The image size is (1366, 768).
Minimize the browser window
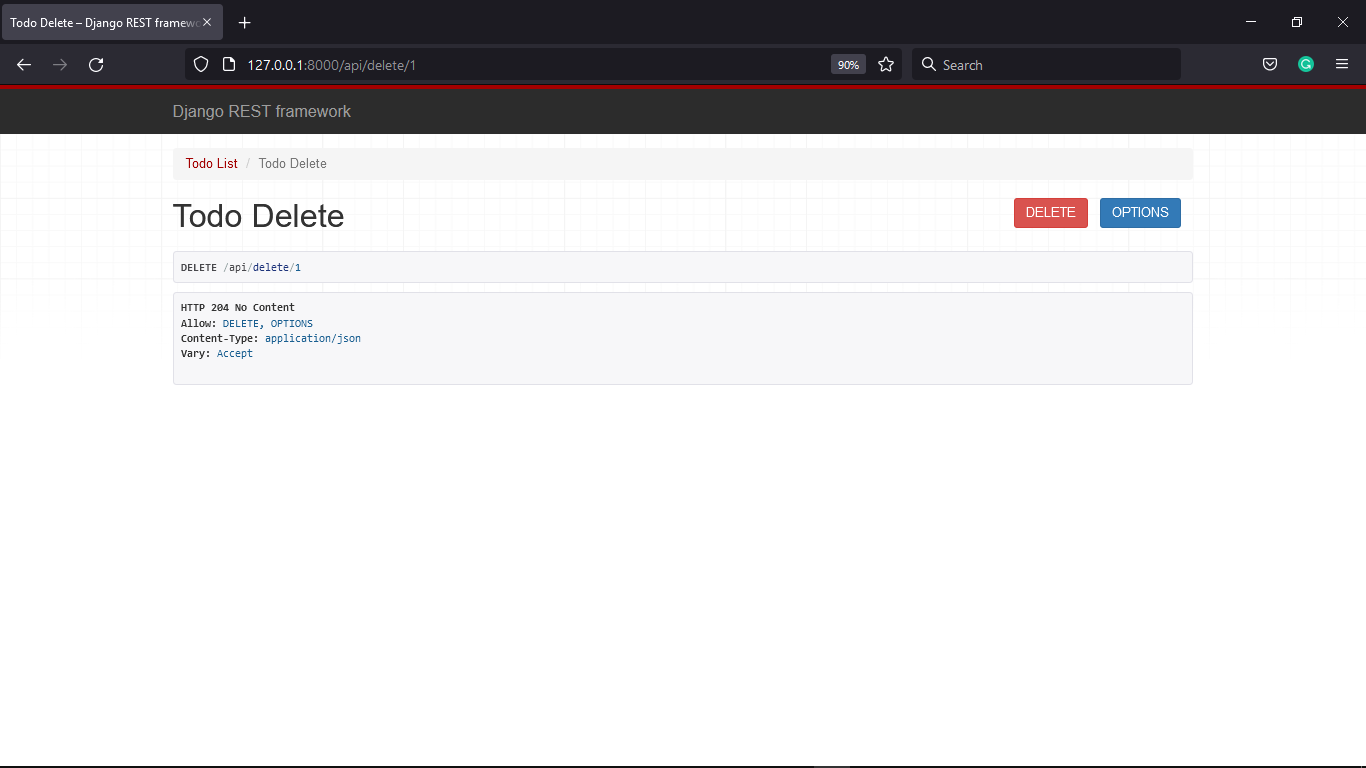point(1251,22)
